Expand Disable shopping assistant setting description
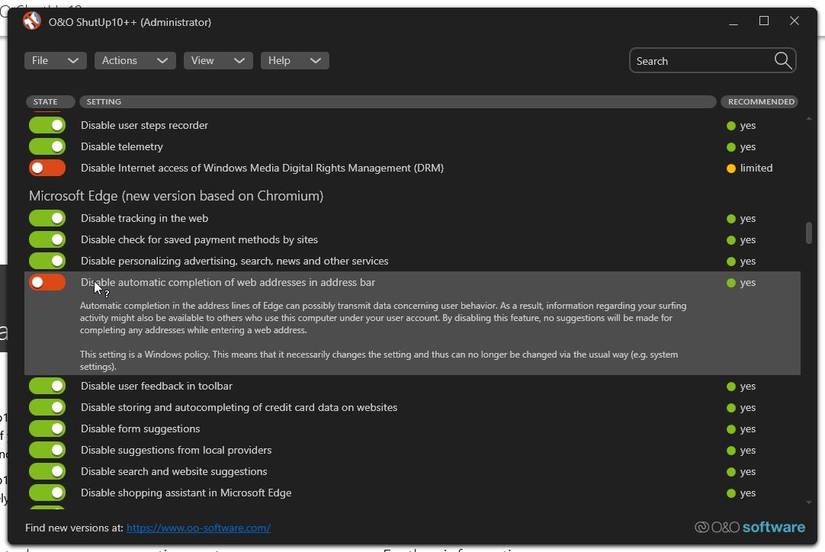 [x=186, y=493]
